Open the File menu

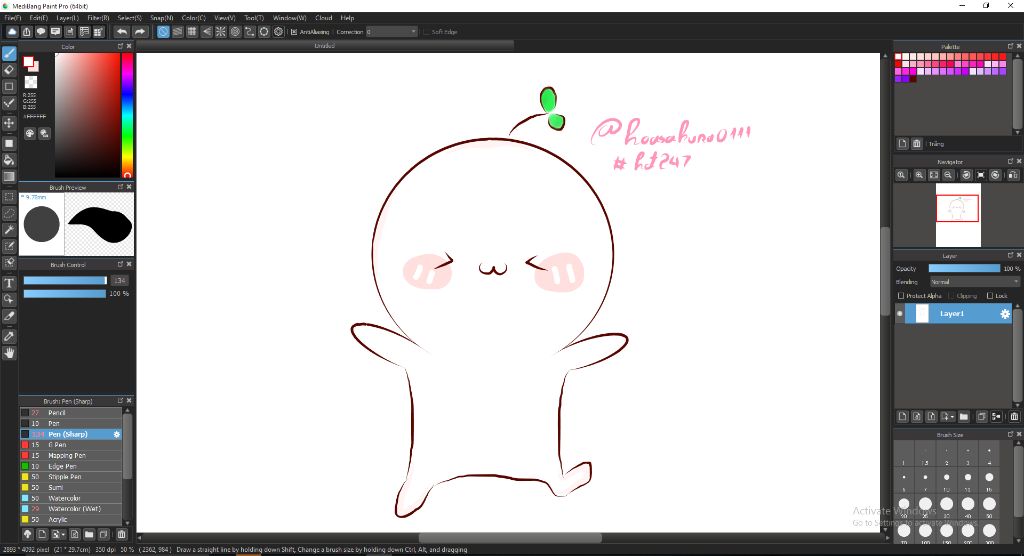pos(12,18)
